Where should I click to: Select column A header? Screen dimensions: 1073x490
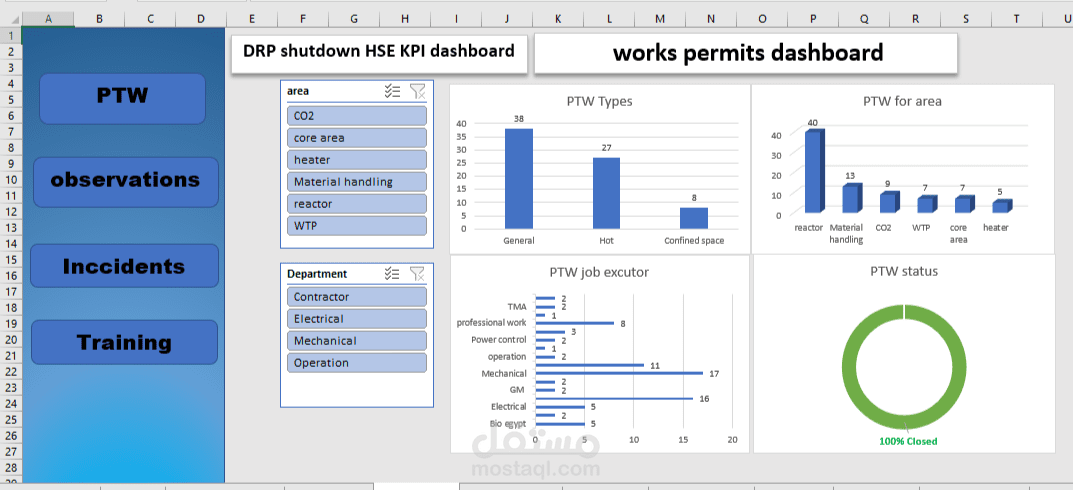coord(48,19)
